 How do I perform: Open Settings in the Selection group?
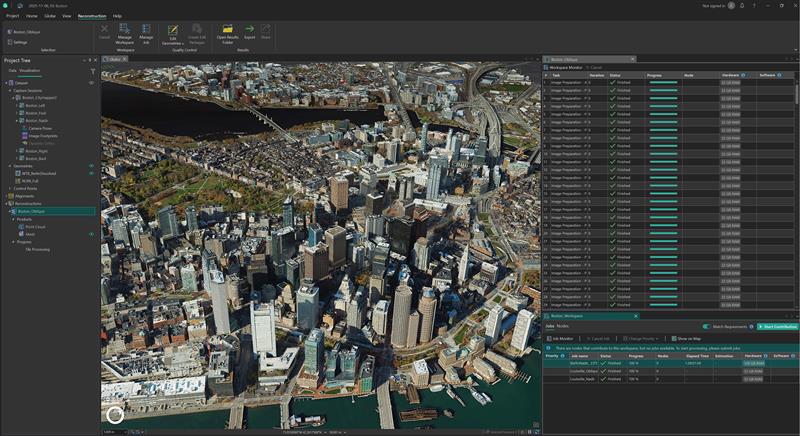20,42
